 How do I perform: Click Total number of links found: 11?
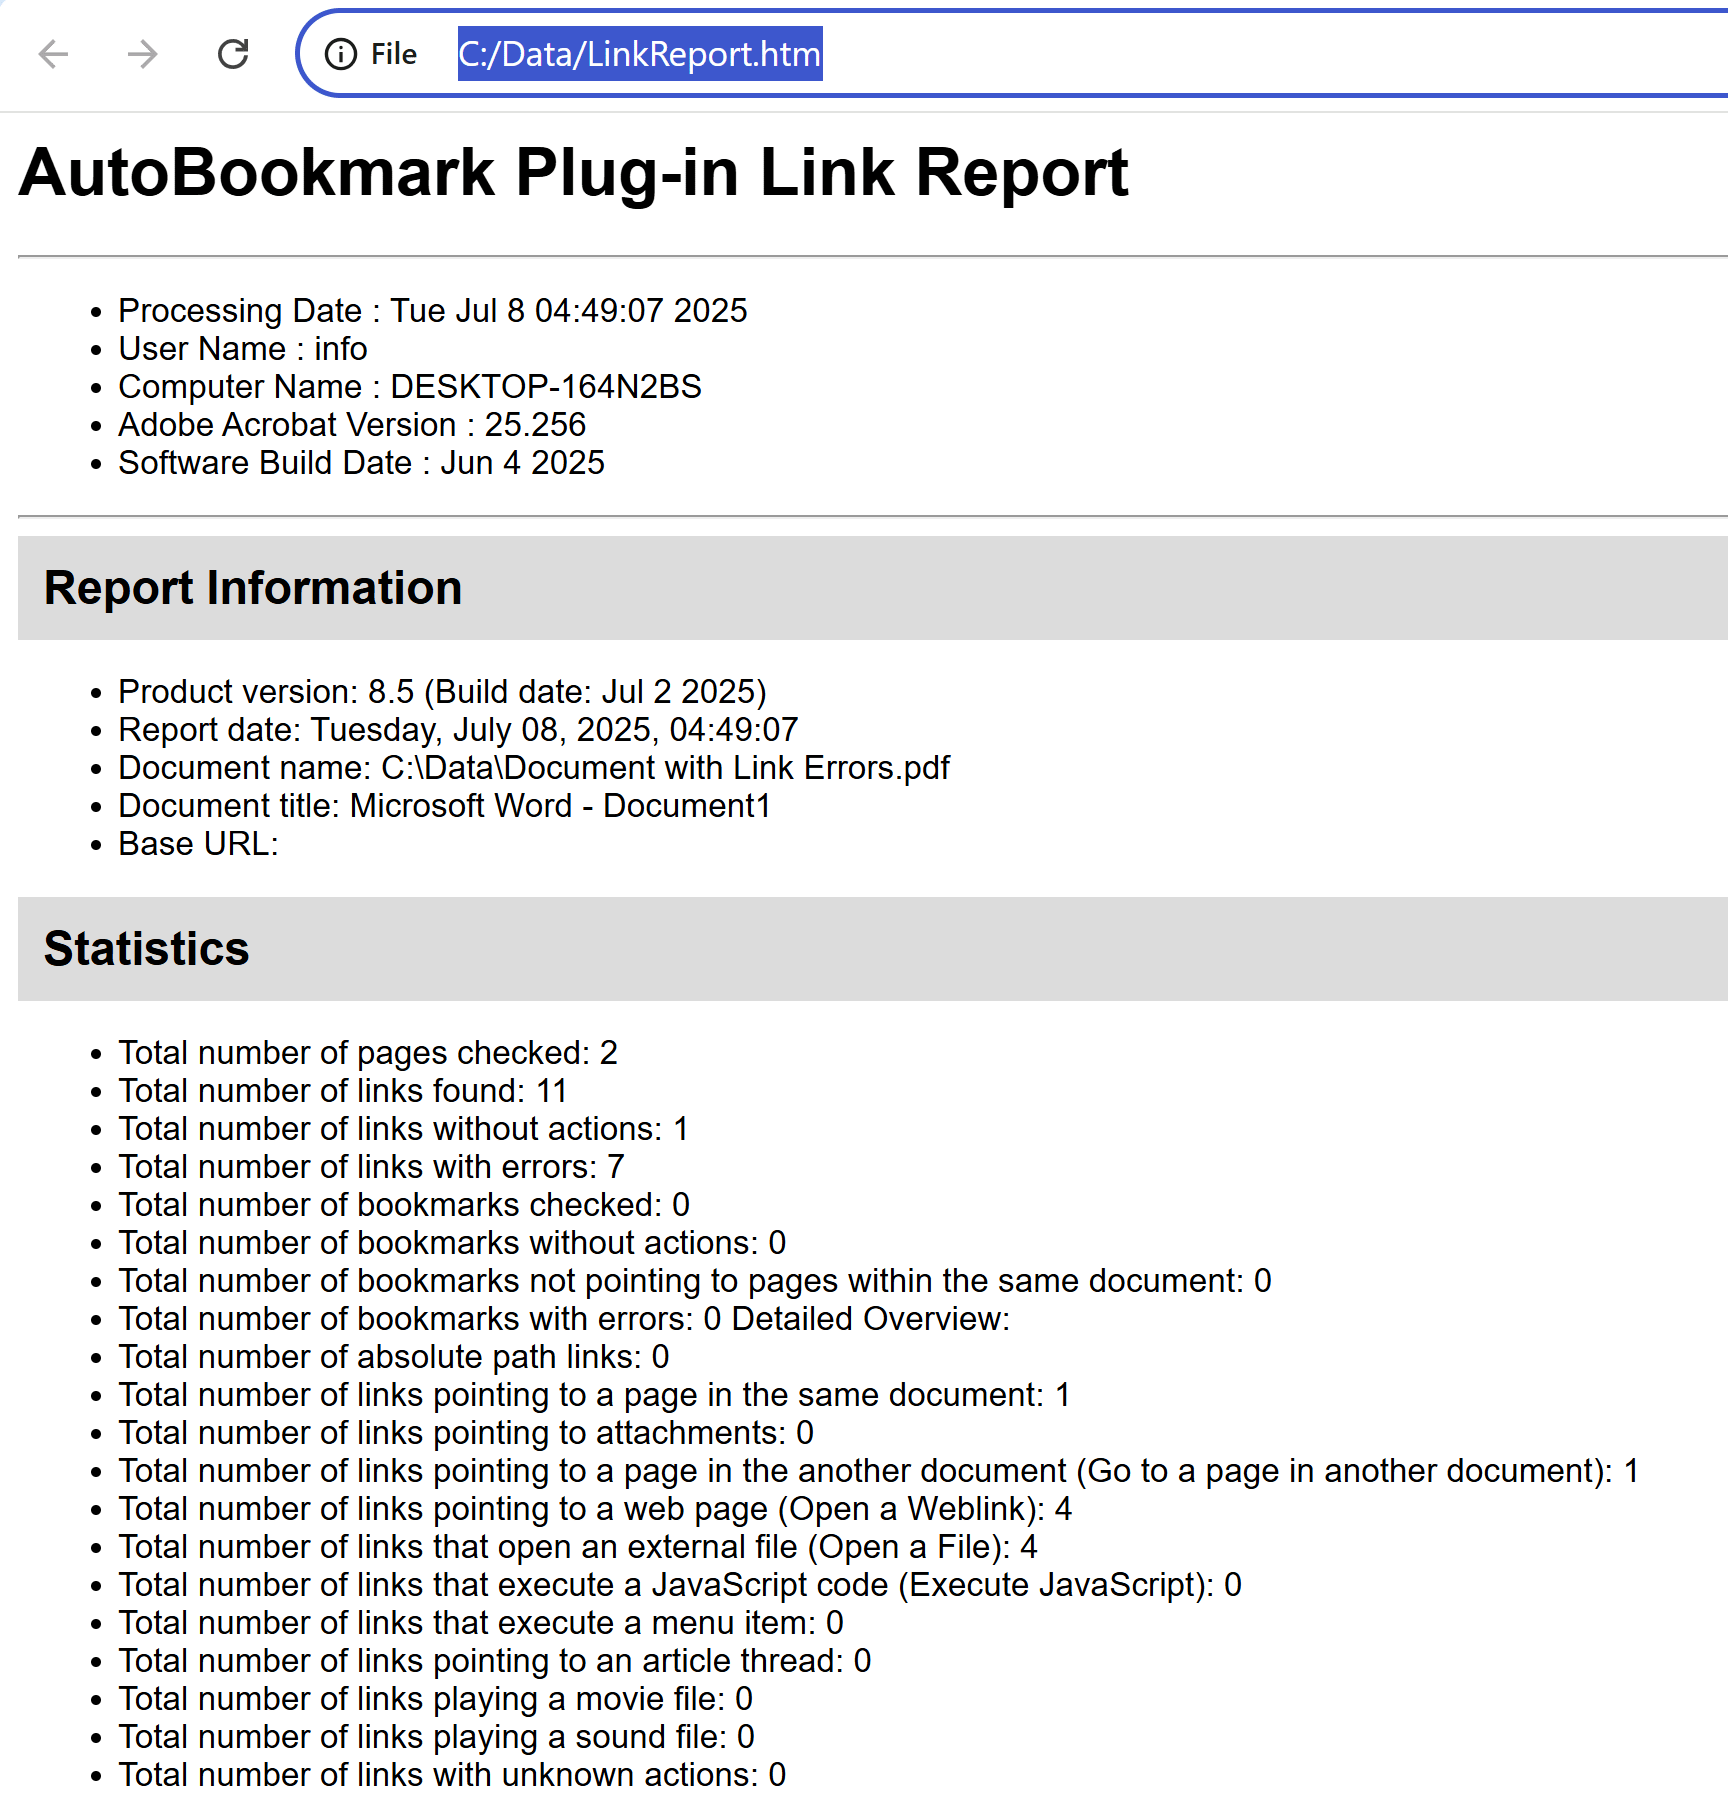[342, 1091]
